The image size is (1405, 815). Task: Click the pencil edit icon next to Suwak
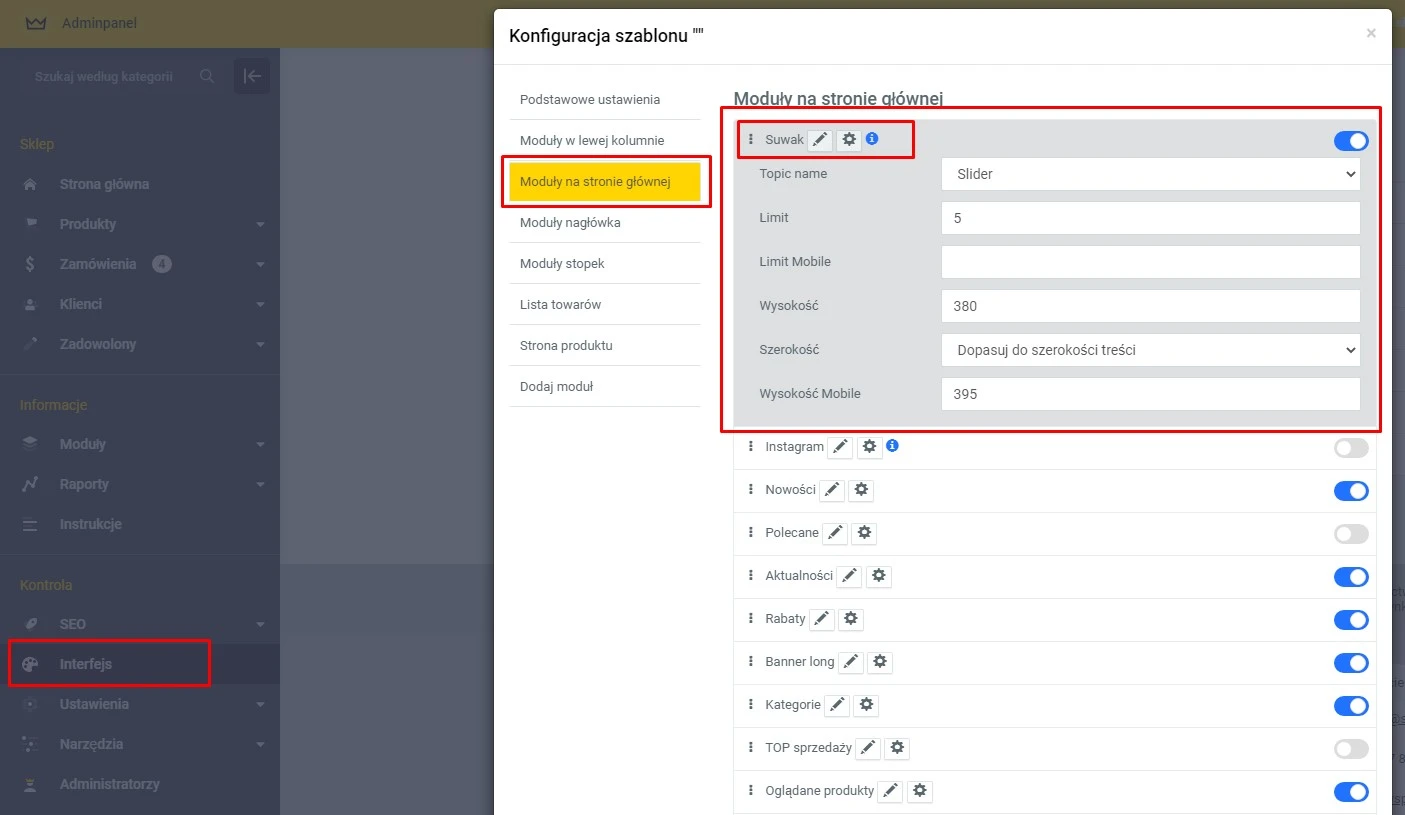(820, 140)
